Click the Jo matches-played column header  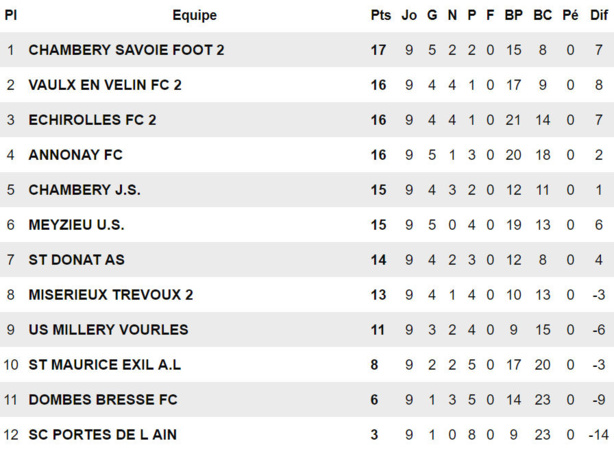pos(409,15)
